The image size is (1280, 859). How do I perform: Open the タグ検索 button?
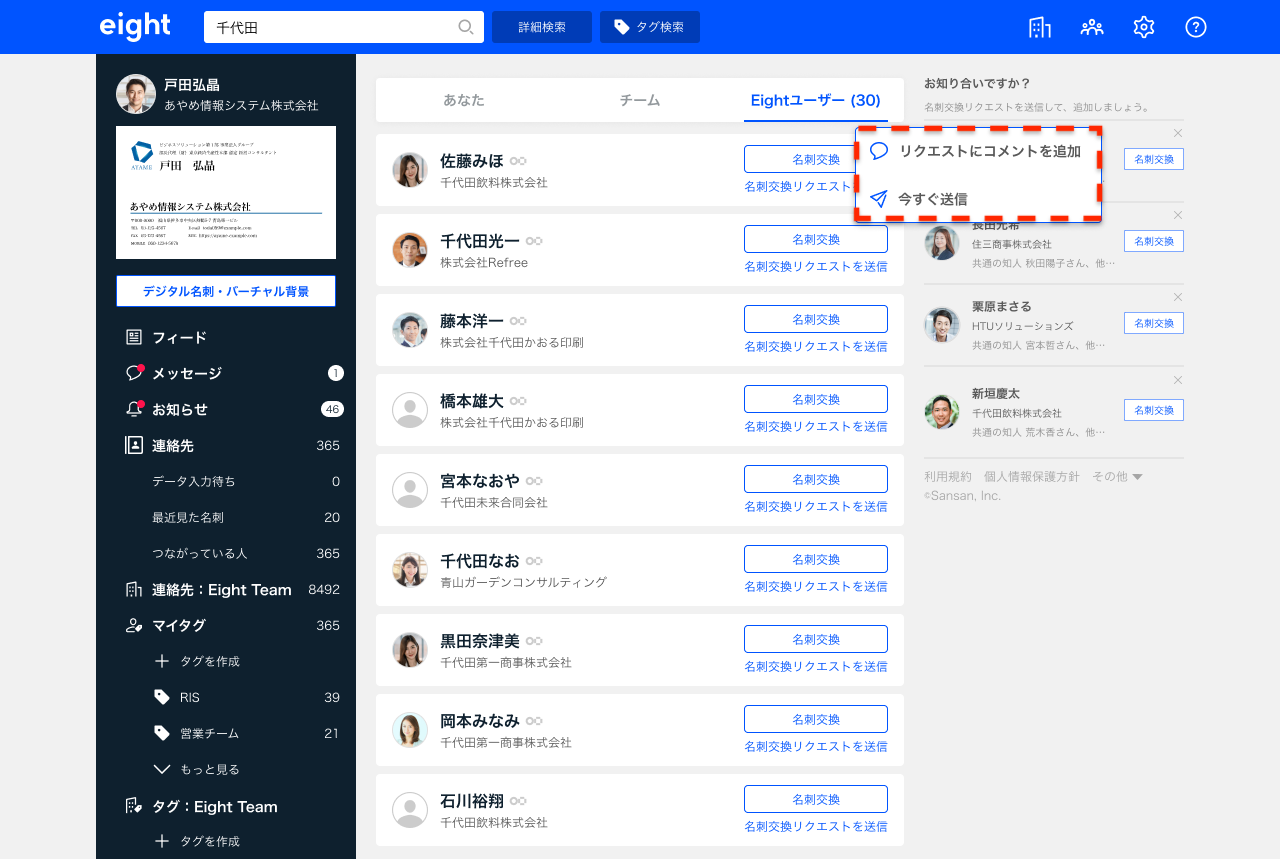(x=649, y=27)
